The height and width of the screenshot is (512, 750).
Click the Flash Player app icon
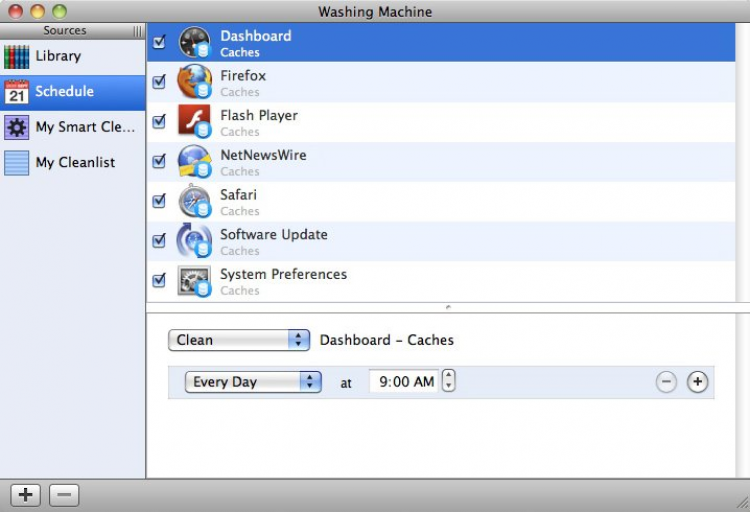194,122
